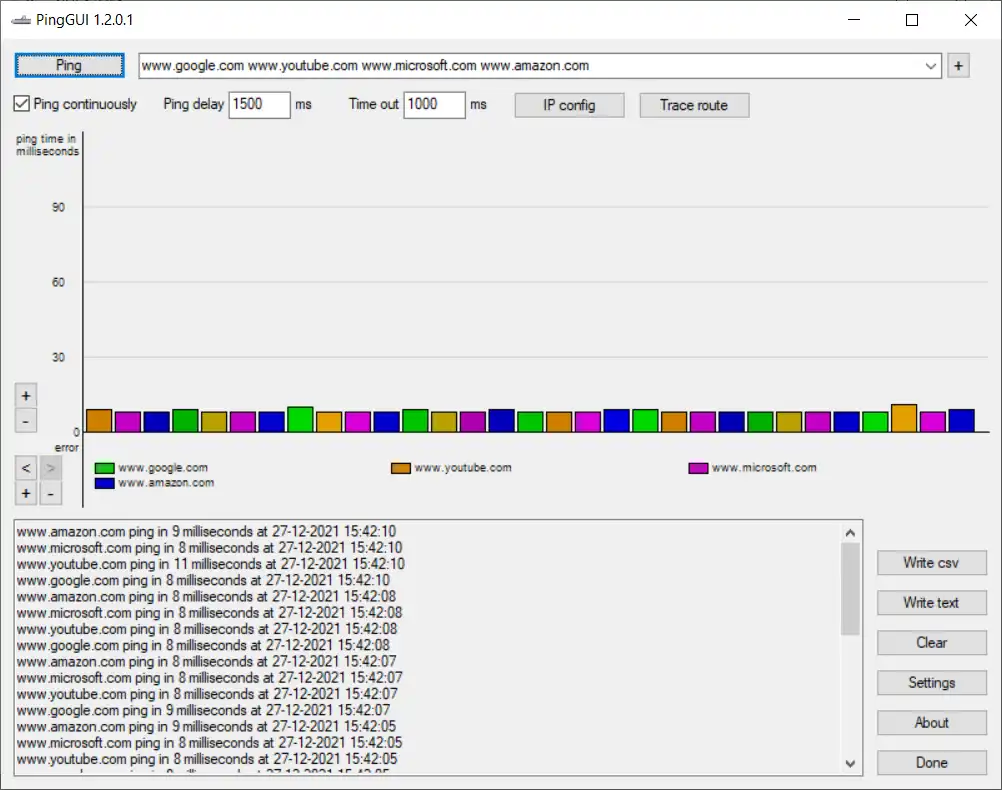Click Write text button

pyautogui.click(x=932, y=603)
